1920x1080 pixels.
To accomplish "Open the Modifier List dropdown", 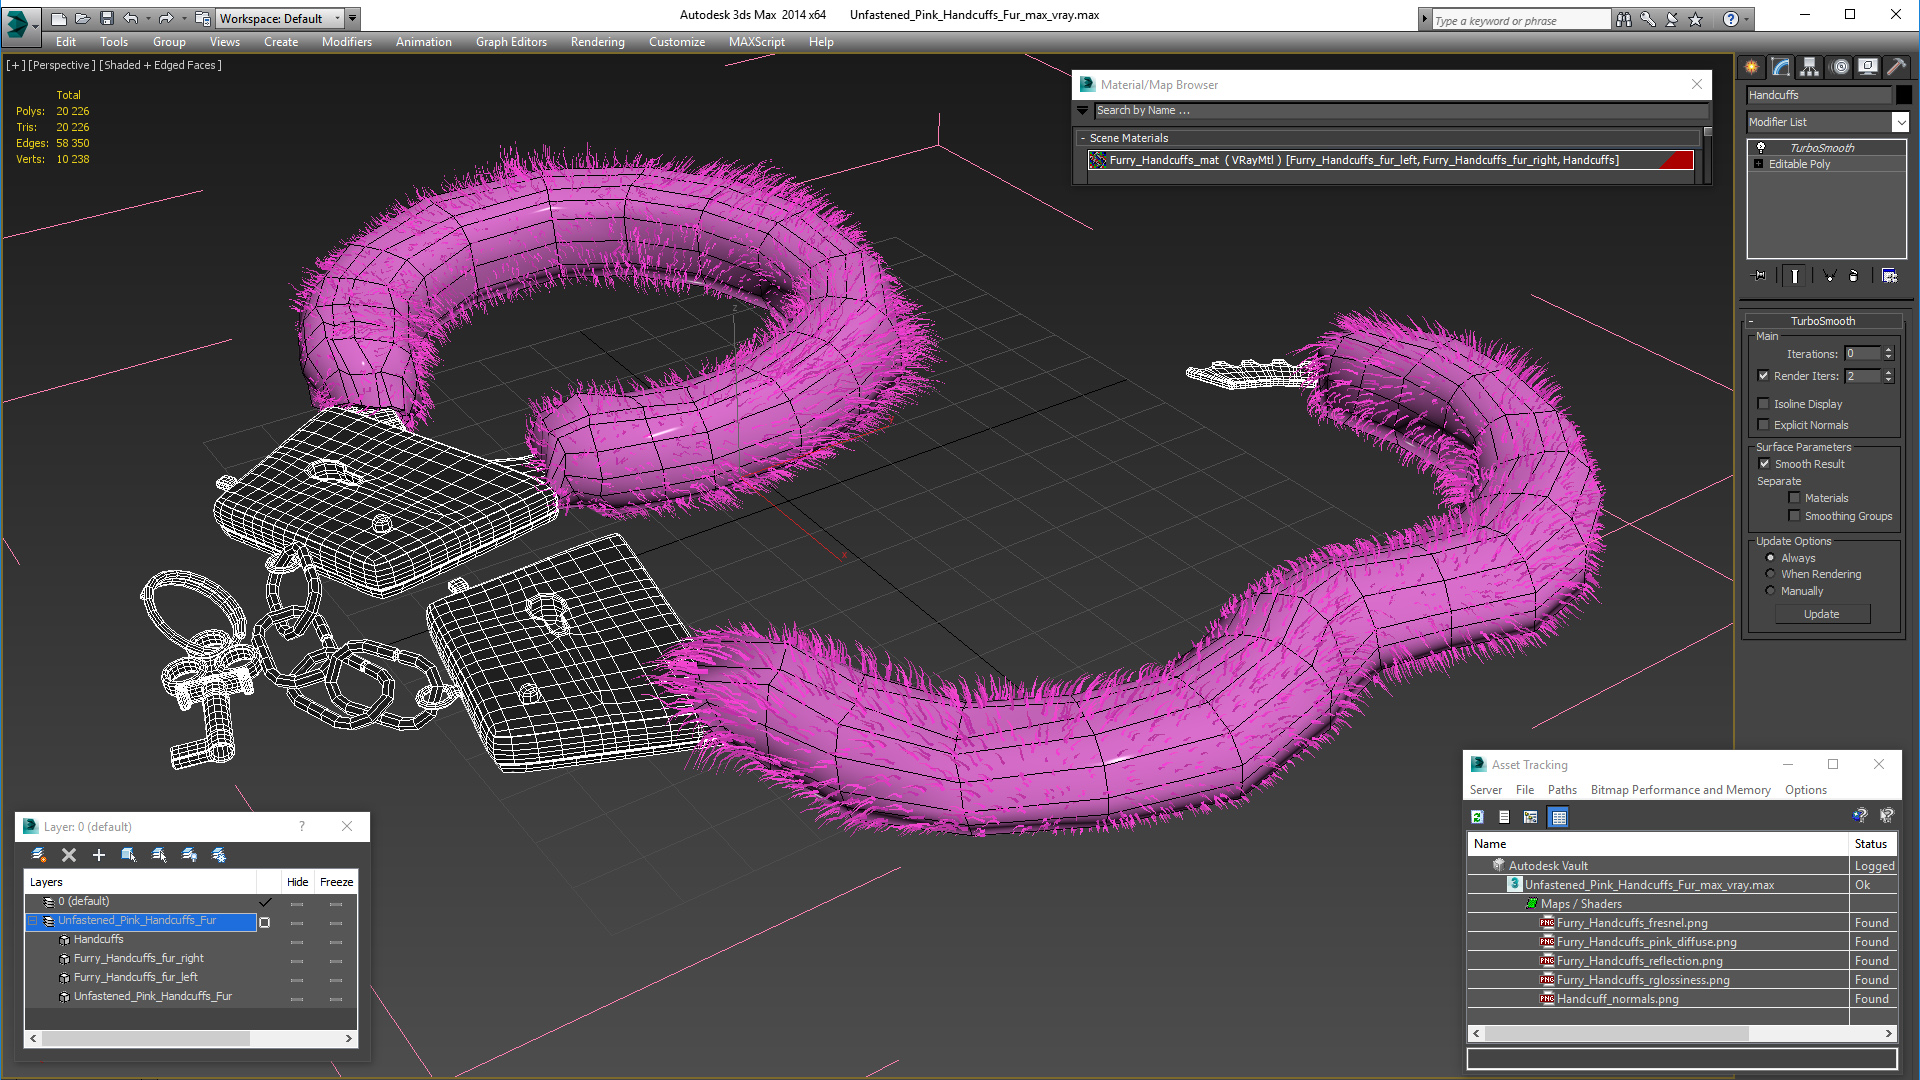I will click(x=1900, y=122).
